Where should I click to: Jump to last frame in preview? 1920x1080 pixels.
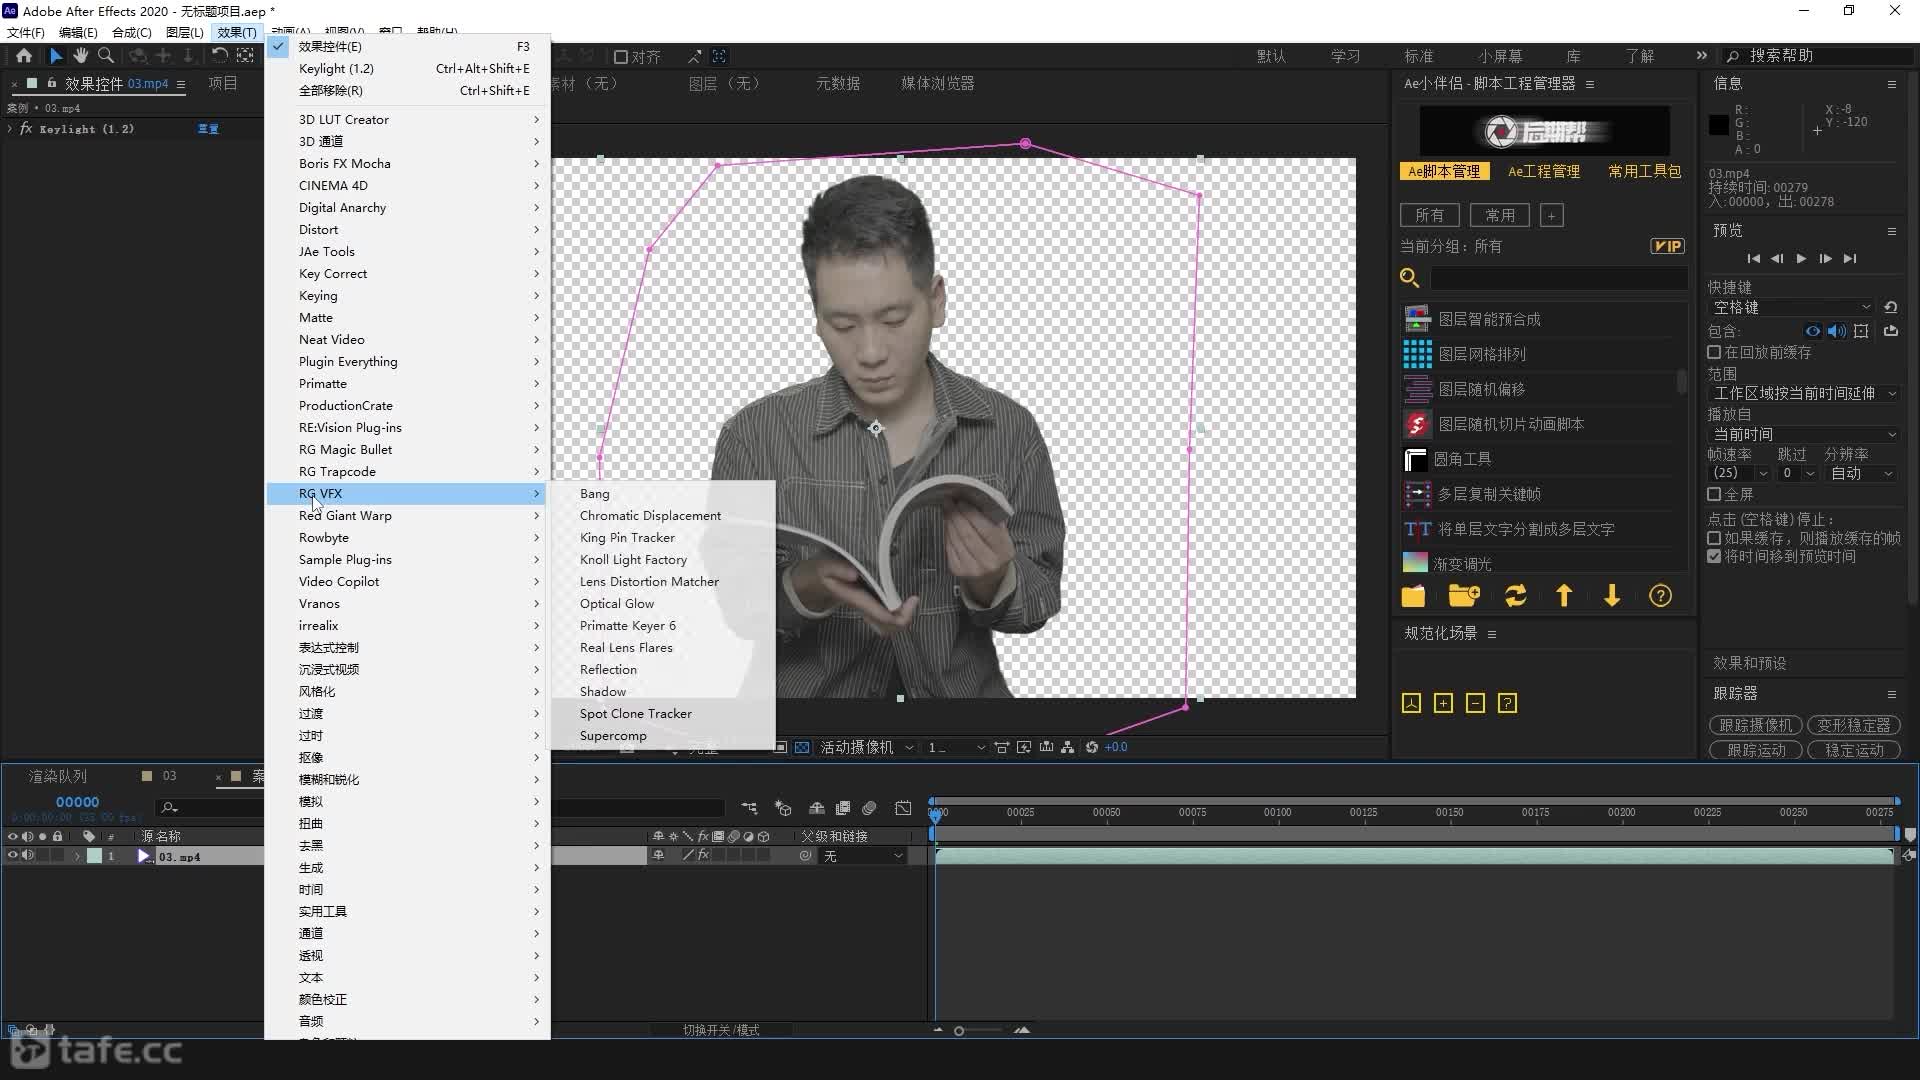pos(1850,259)
